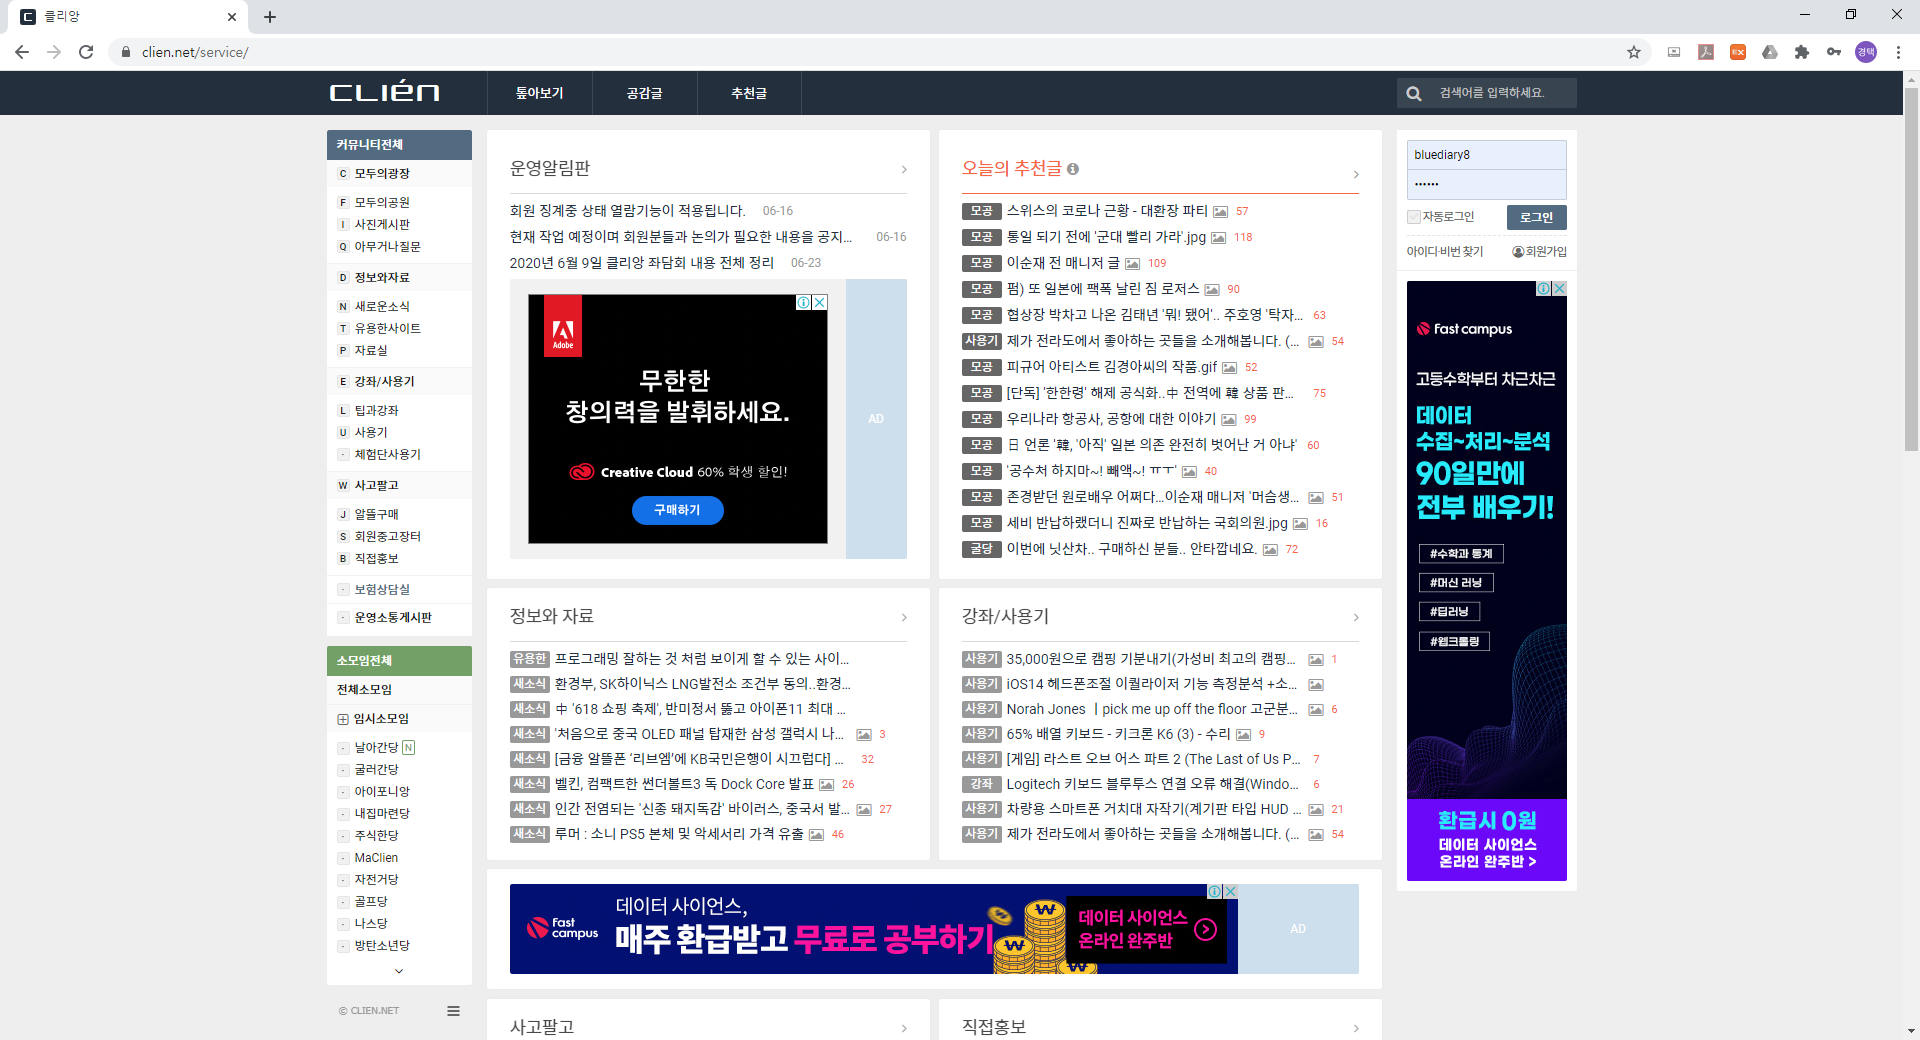Click the page vertical scrollbar thumb
The width and height of the screenshot is (1920, 1040).
click(x=1911, y=270)
